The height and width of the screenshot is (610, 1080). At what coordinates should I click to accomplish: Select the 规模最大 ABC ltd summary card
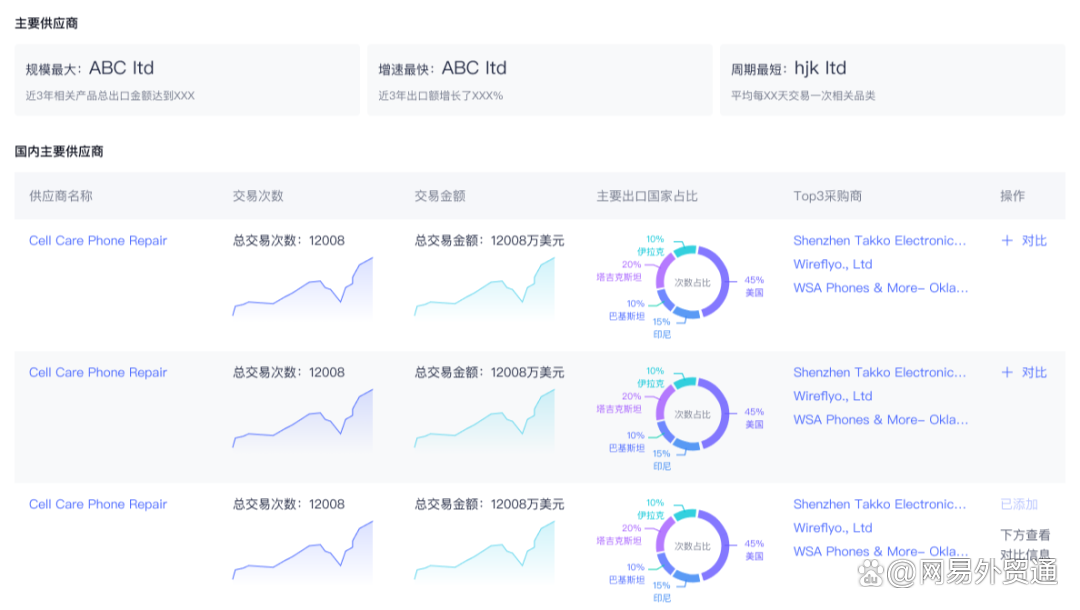tap(187, 80)
